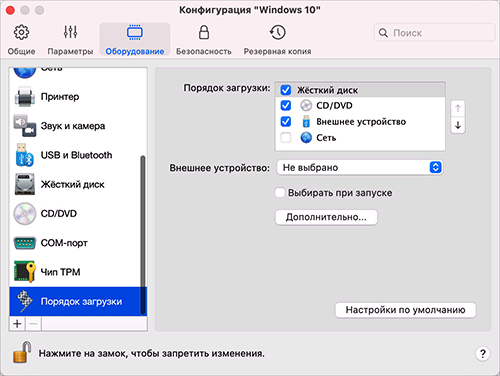Select the Жёсткий диск sidebar icon
Screen dimensions: 500x376
point(25,184)
